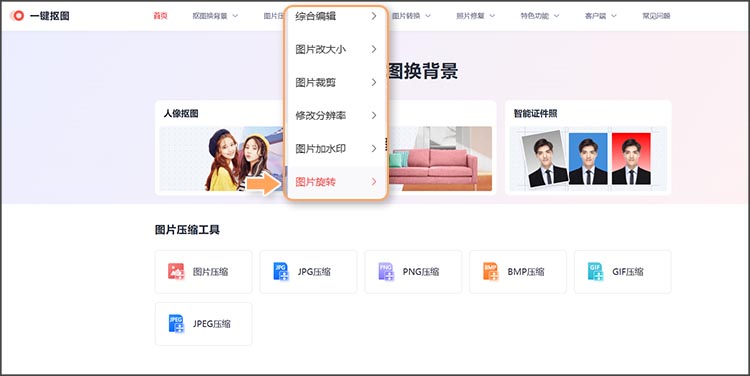Expand the 综合编辑 submenu arrow
750x376 pixels.
click(374, 16)
